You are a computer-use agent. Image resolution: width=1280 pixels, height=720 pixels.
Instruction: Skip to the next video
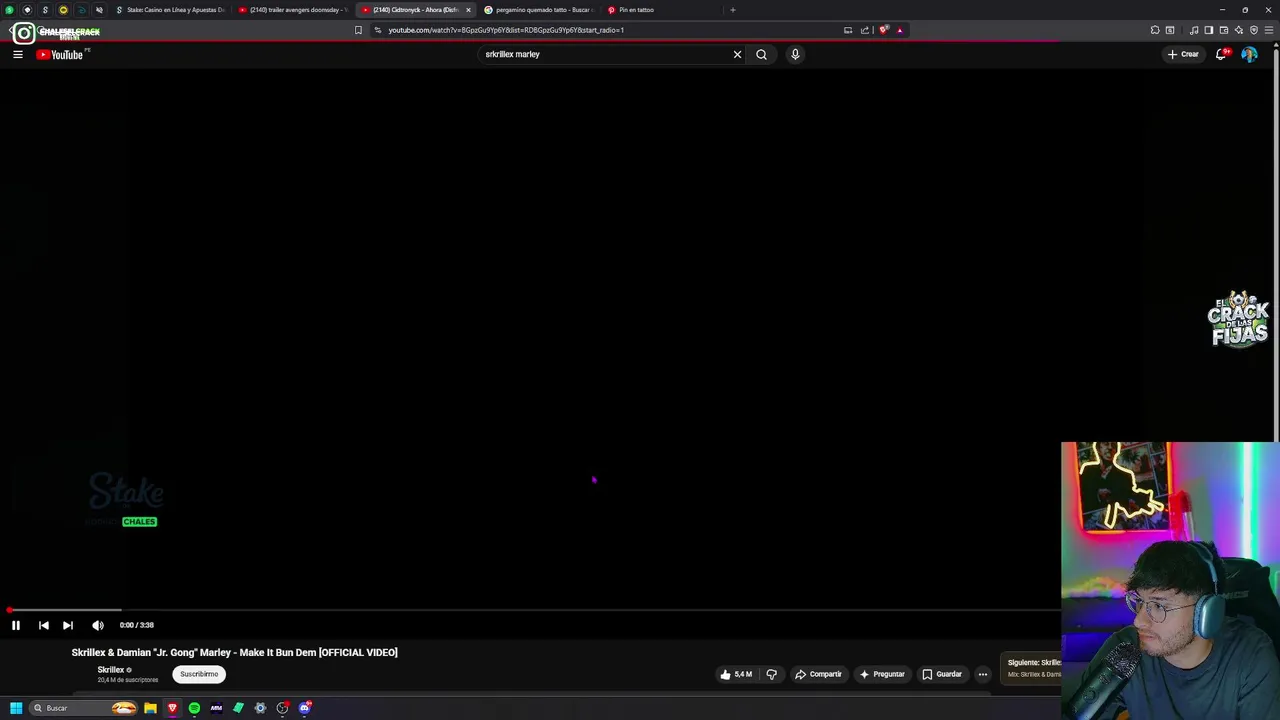(68, 625)
